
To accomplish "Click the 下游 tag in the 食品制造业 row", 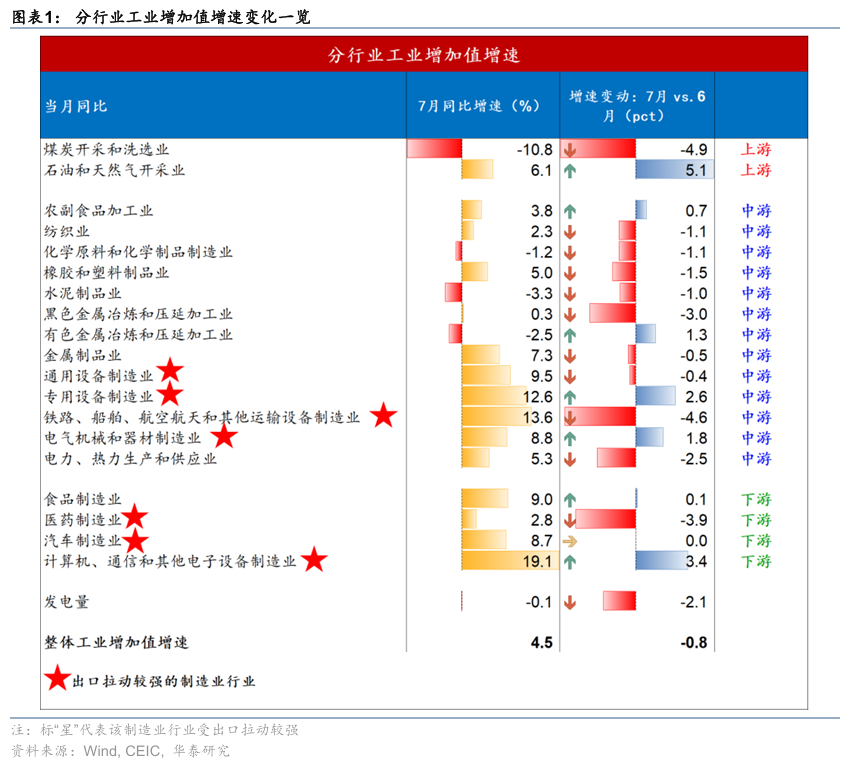I will pyautogui.click(x=756, y=499).
